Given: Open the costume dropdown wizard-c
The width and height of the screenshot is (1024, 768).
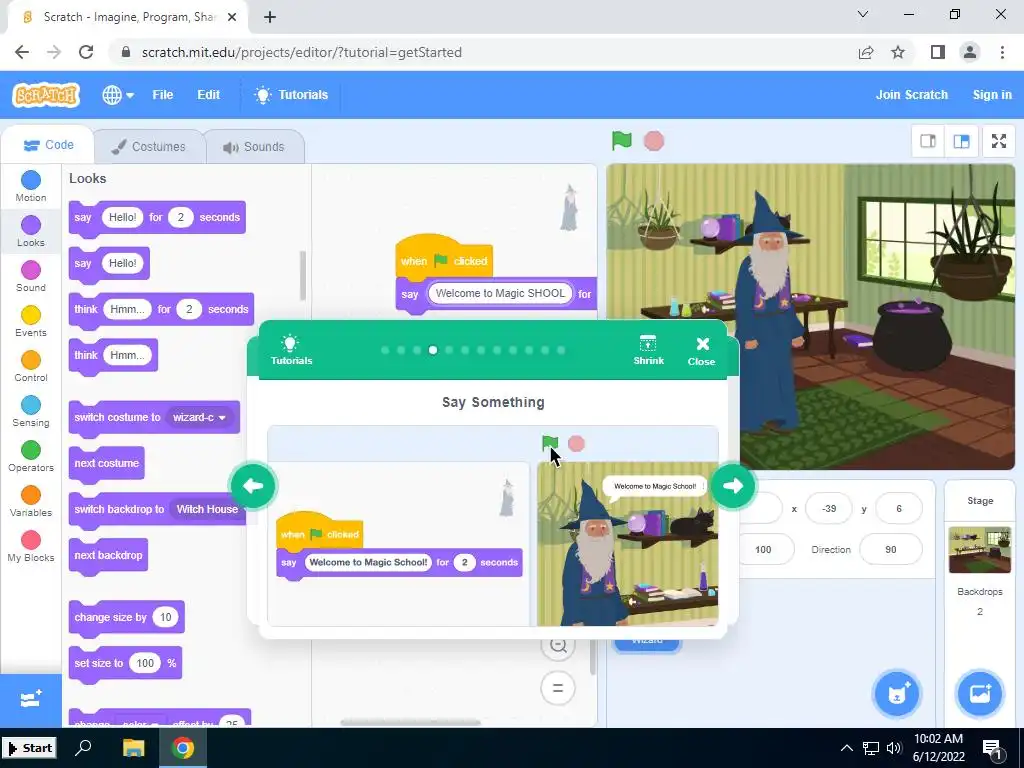Looking at the screenshot, I should pos(198,417).
